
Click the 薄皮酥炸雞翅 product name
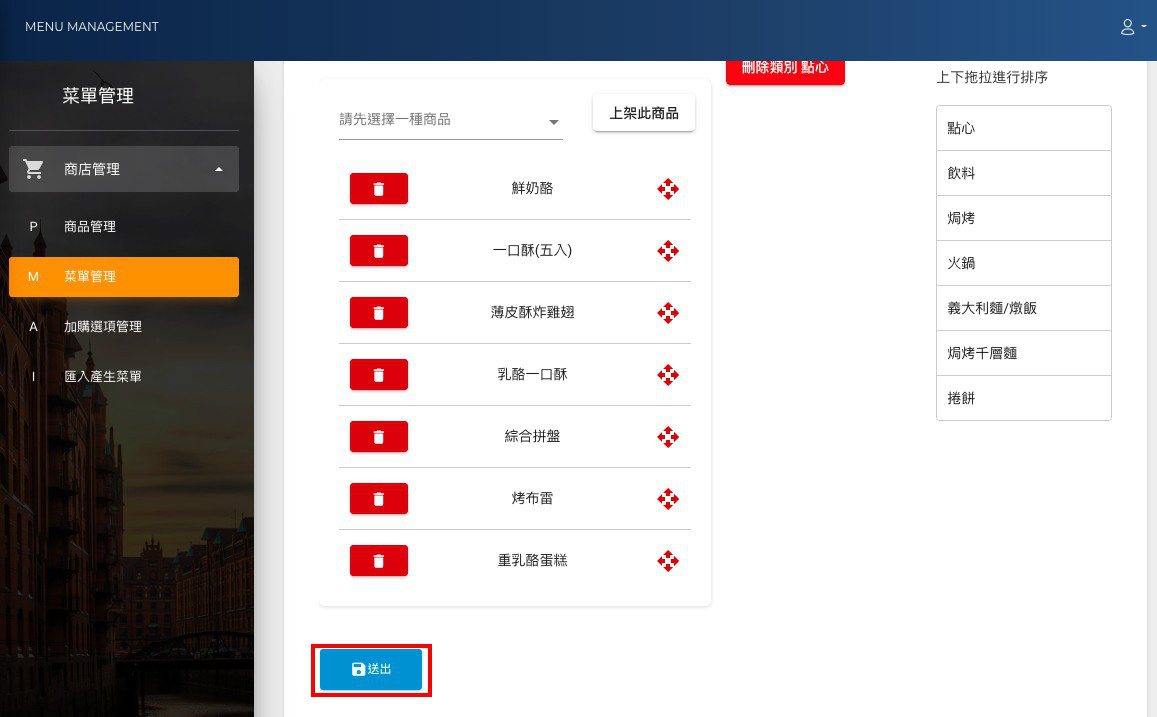coord(532,313)
